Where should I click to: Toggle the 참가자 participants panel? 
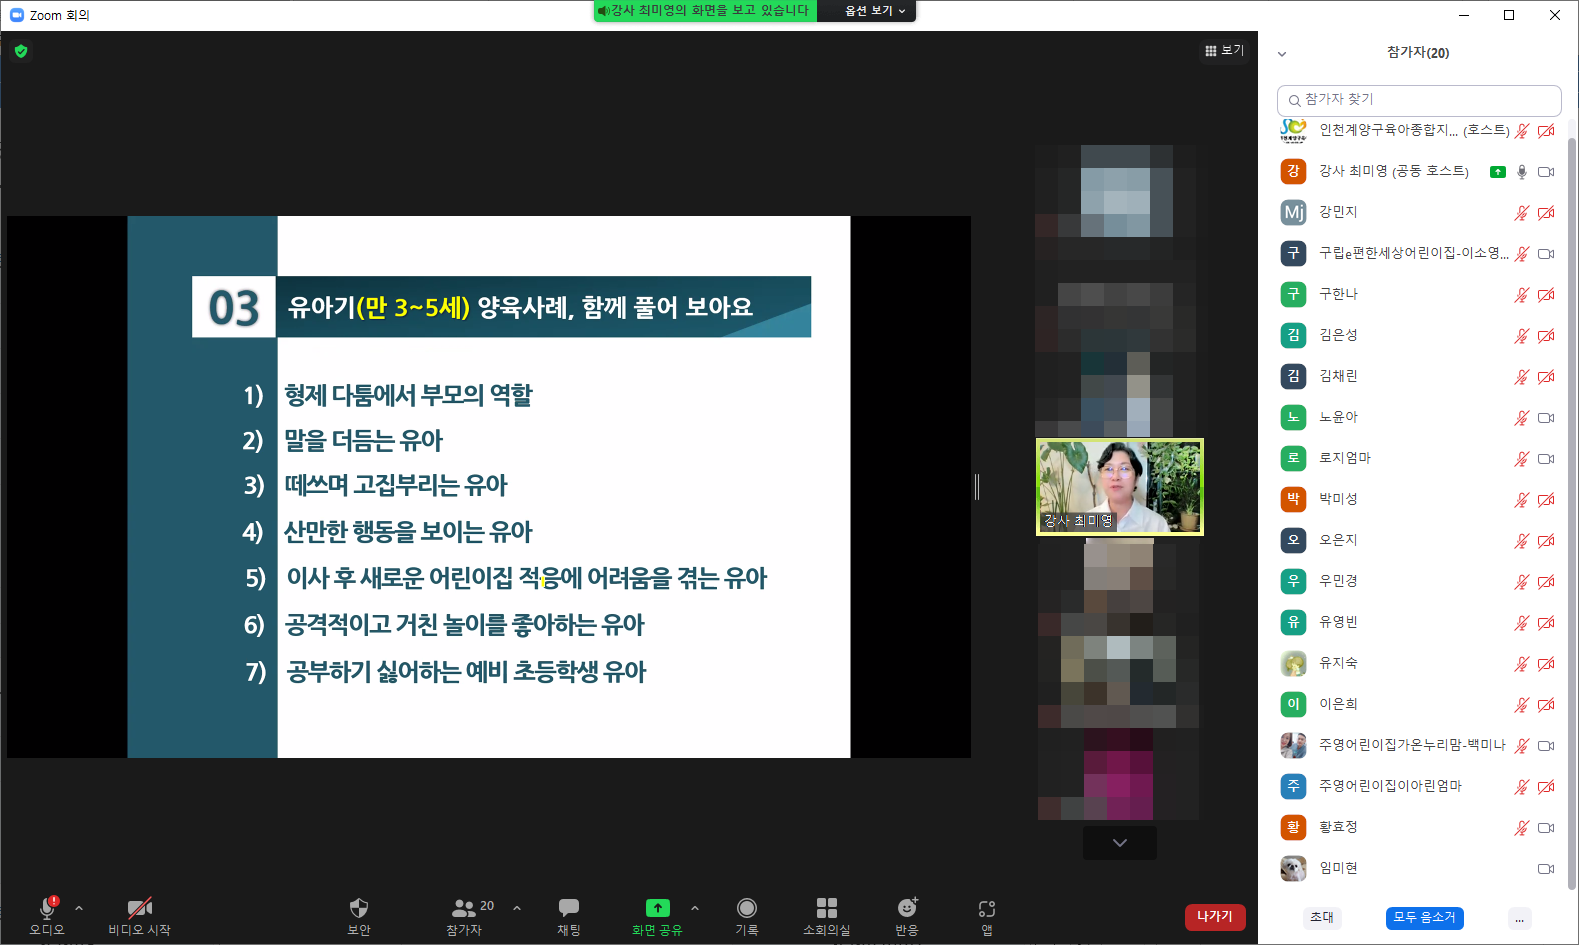click(464, 909)
